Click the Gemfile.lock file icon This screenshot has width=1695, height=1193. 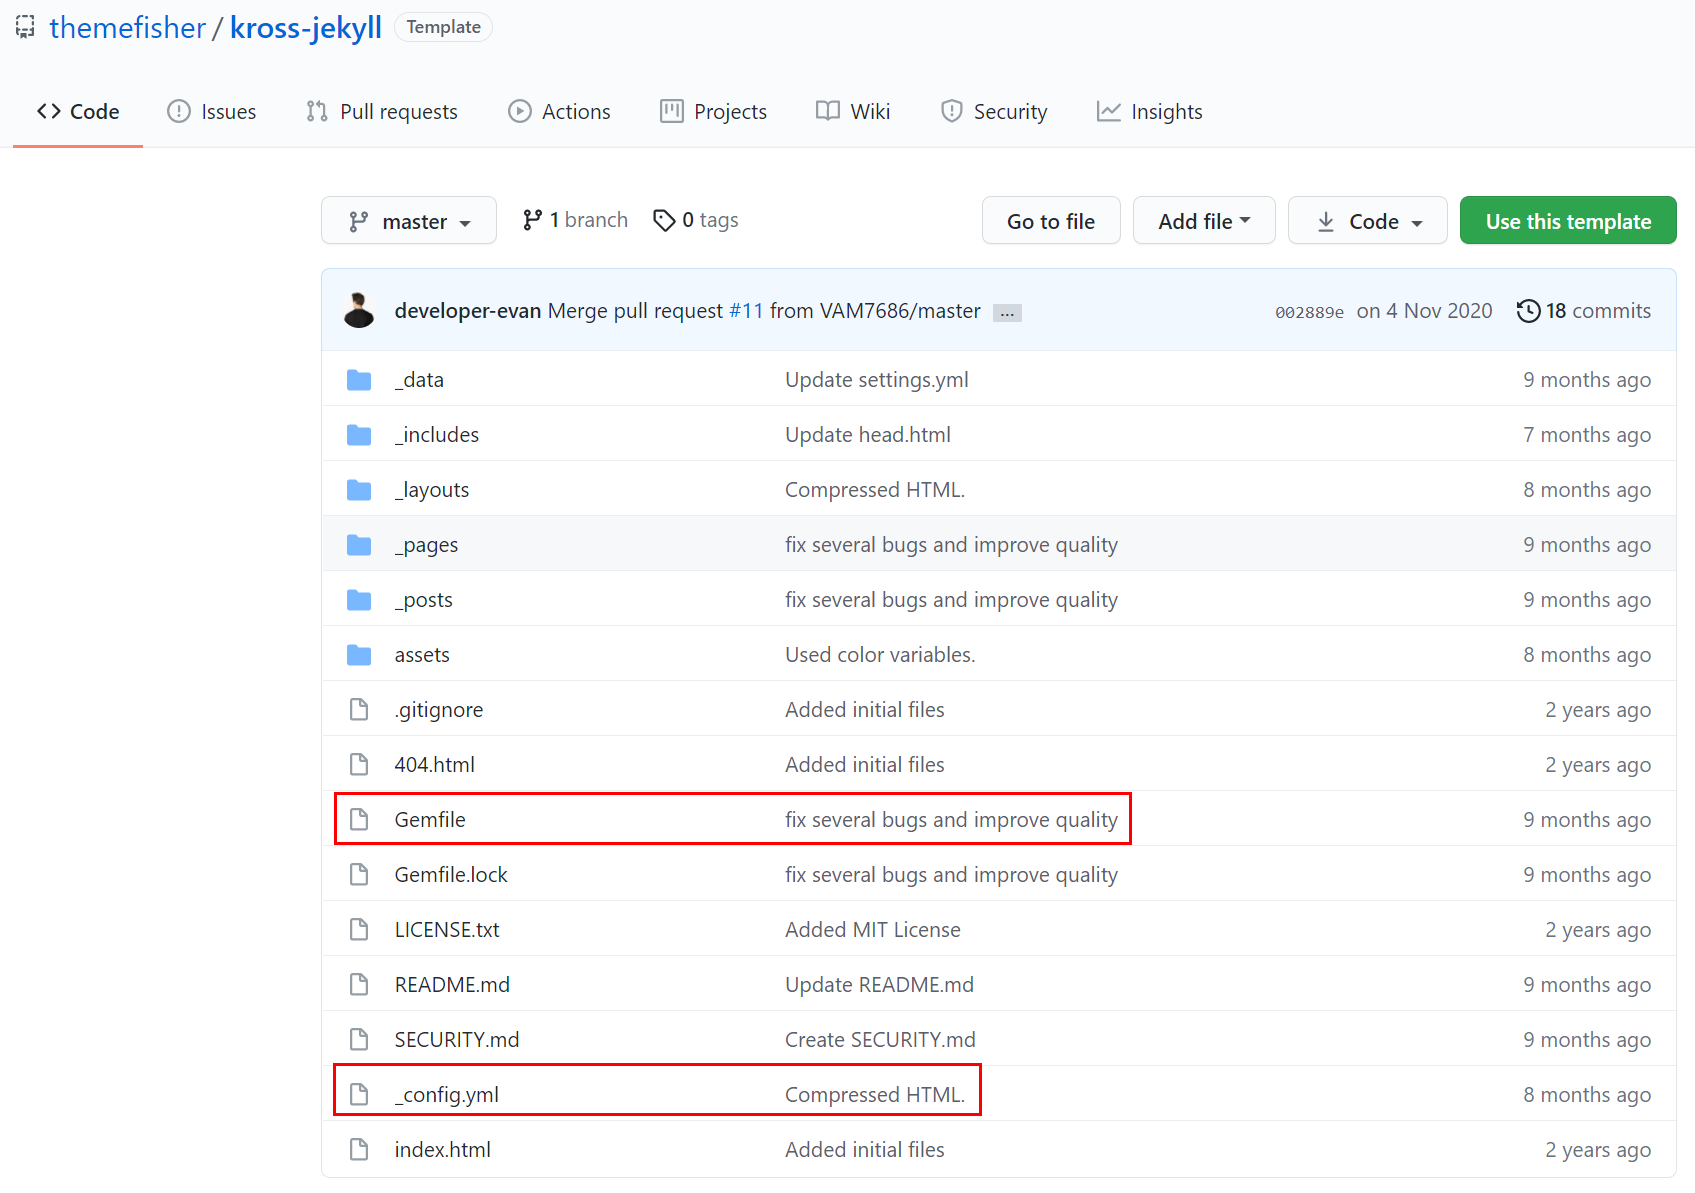359,875
